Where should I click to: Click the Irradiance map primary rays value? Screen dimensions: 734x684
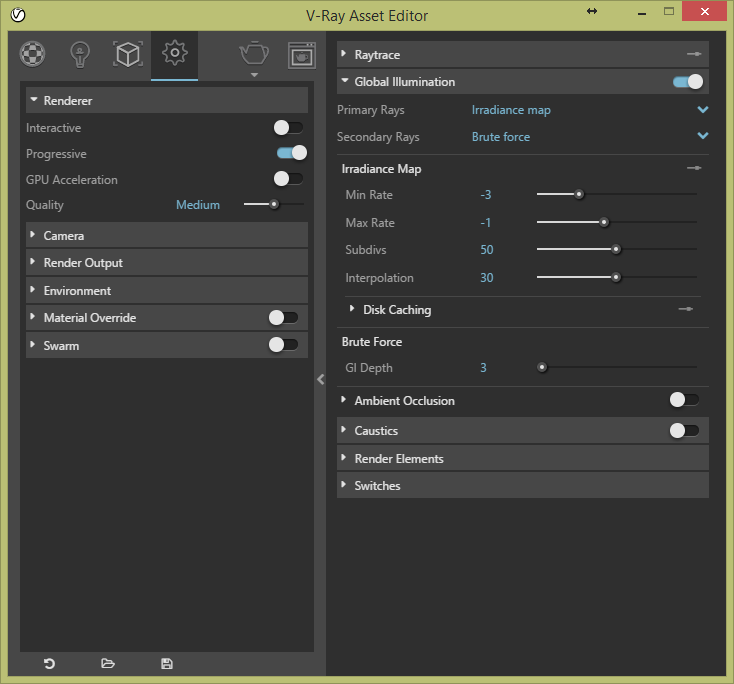pyautogui.click(x=511, y=110)
